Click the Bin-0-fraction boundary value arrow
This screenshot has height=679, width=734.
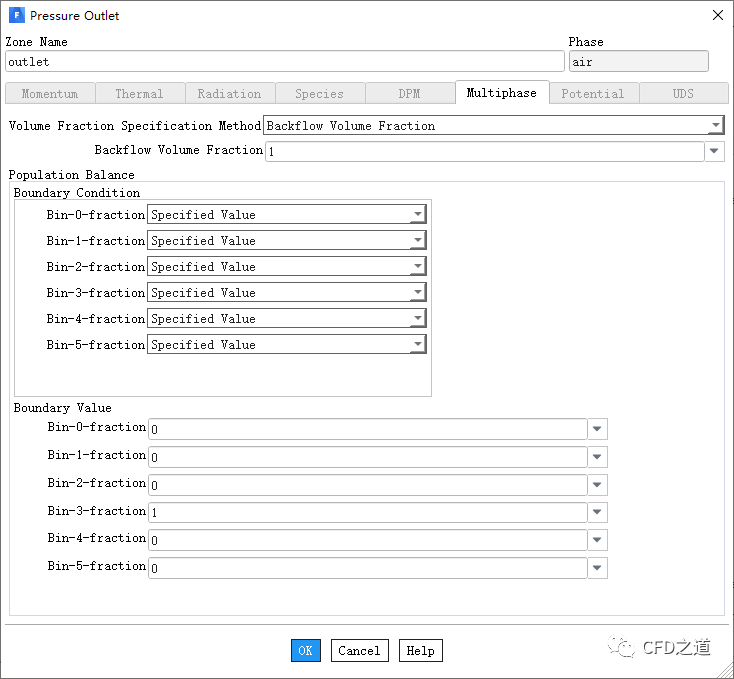tap(597, 429)
